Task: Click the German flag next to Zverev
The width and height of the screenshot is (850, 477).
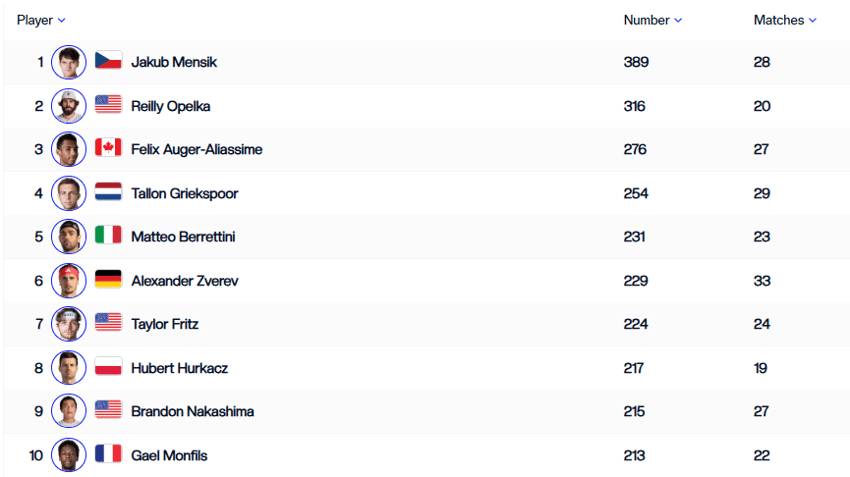Action: [108, 279]
